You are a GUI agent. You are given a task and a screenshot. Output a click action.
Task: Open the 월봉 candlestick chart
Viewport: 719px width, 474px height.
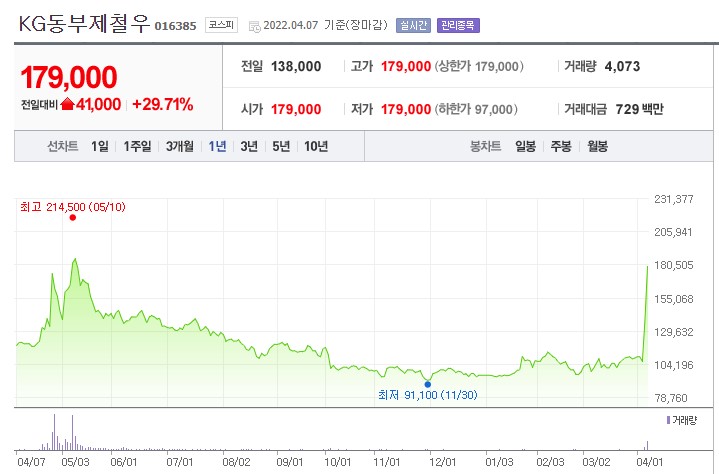(597, 146)
